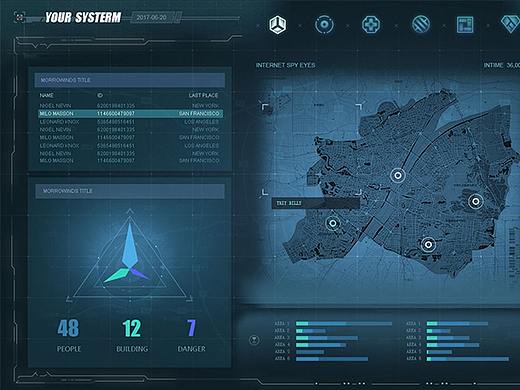This screenshot has height=390, width=520.
Task: Click the hourglass icon beside area bars
Action: (254, 340)
